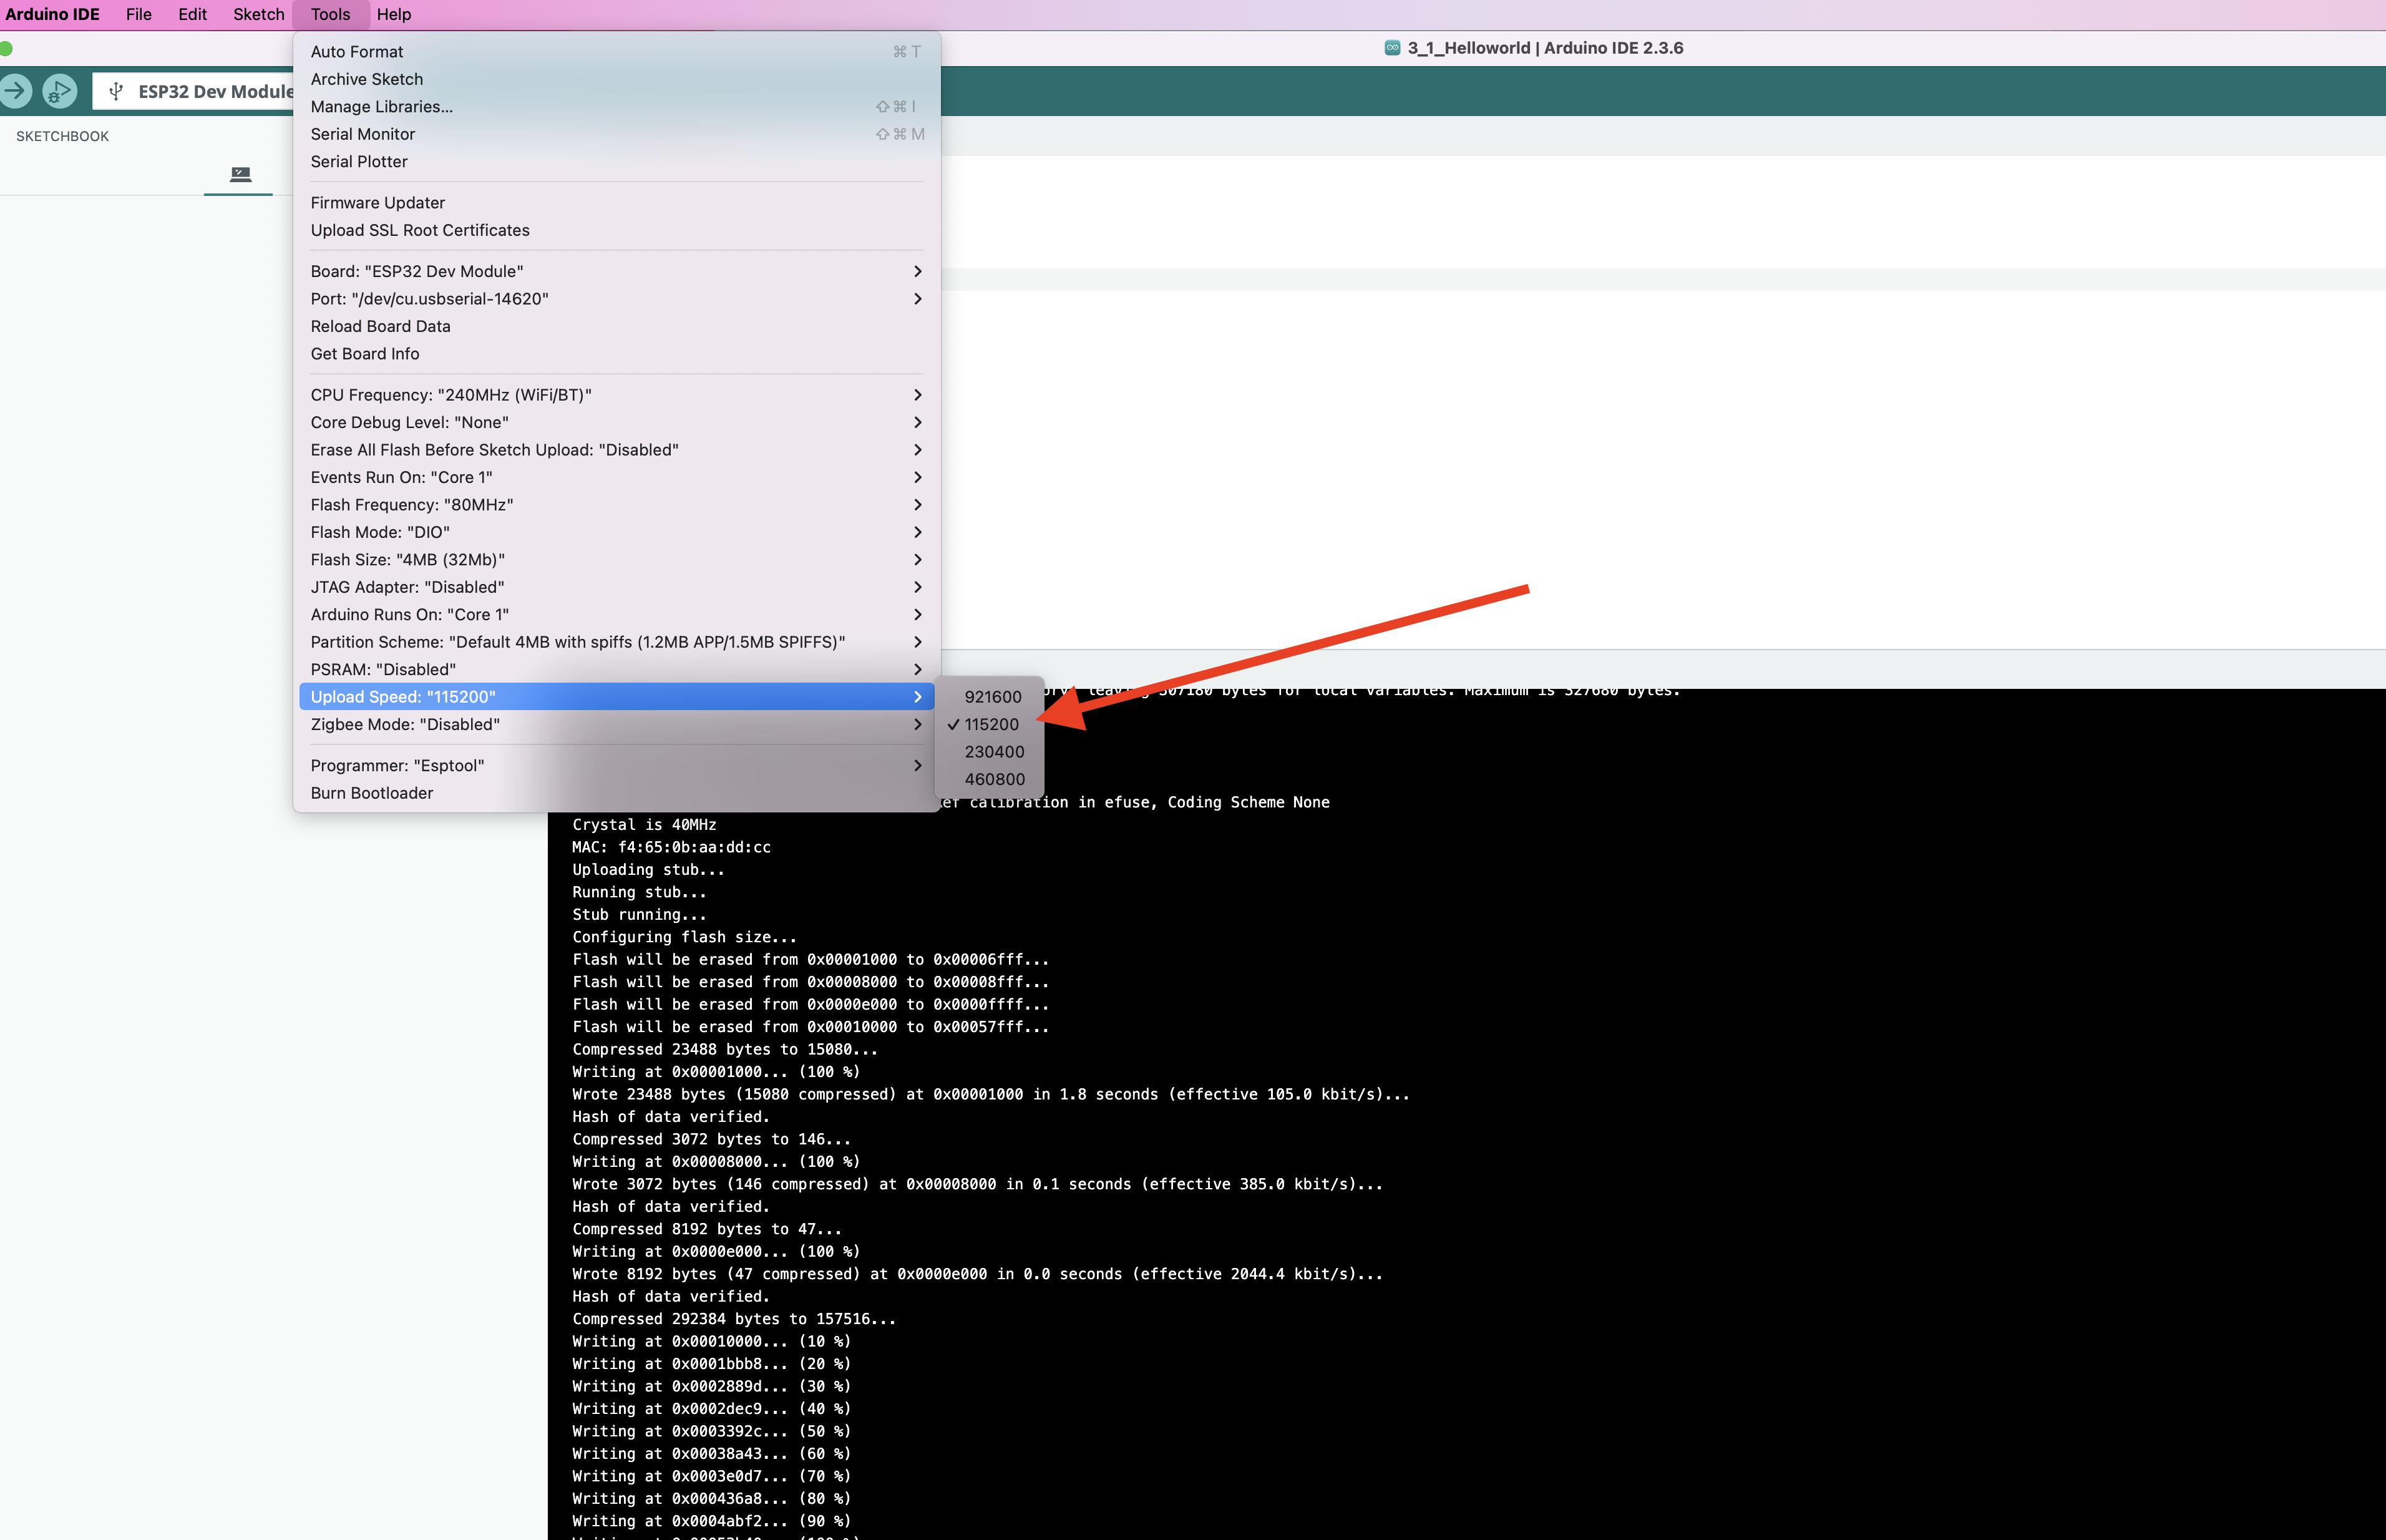The image size is (2386, 1540).
Task: Expand the Port usbserial-14620 submenu
Action: pos(616,299)
